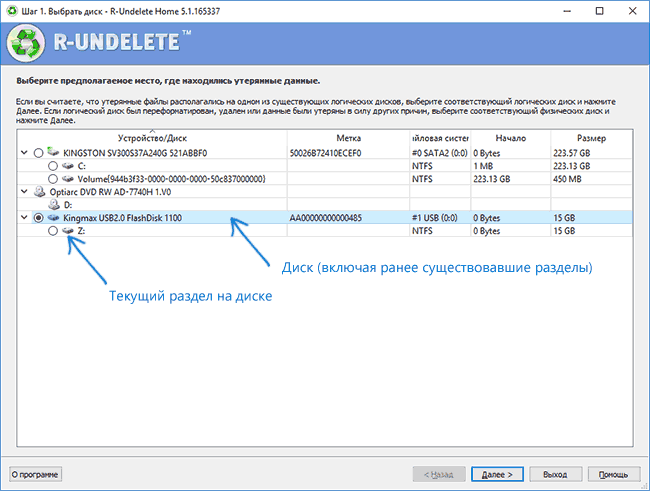650x491 pixels.
Task: Open the Помощь help button
Action: click(x=614, y=474)
